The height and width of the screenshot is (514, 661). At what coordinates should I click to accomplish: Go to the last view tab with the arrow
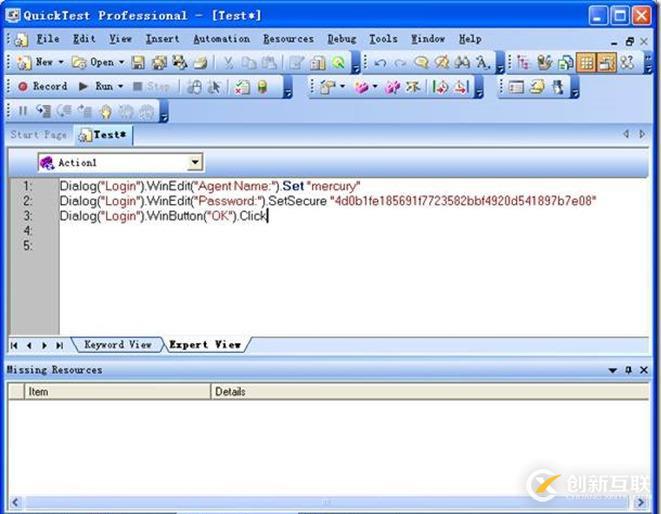(59, 345)
